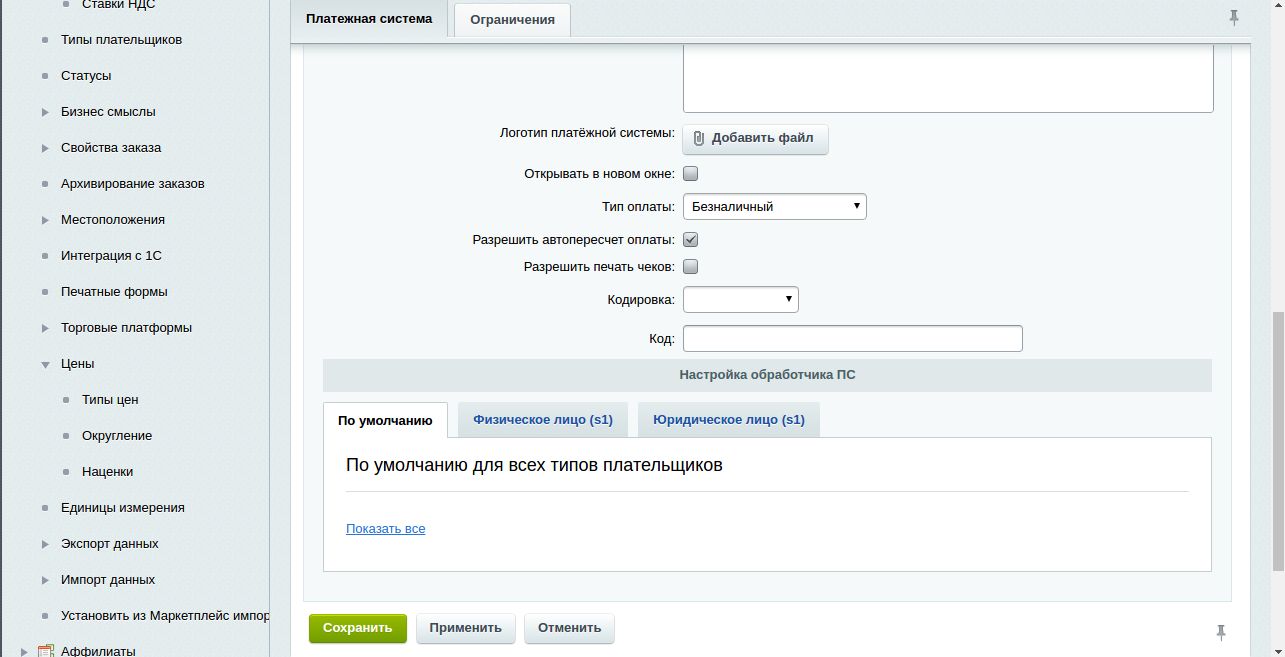Click the pin icon beside the tabs
1285x657 pixels.
(x=1234, y=17)
